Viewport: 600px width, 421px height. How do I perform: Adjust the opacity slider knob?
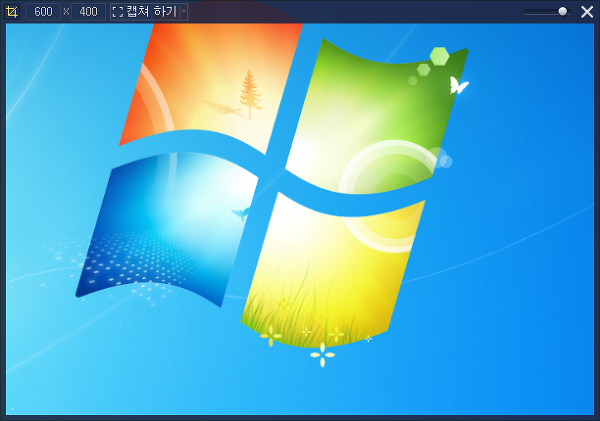(562, 12)
